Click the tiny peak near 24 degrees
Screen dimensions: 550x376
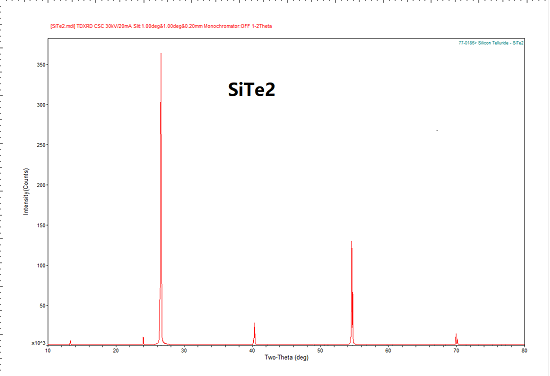tap(143, 341)
